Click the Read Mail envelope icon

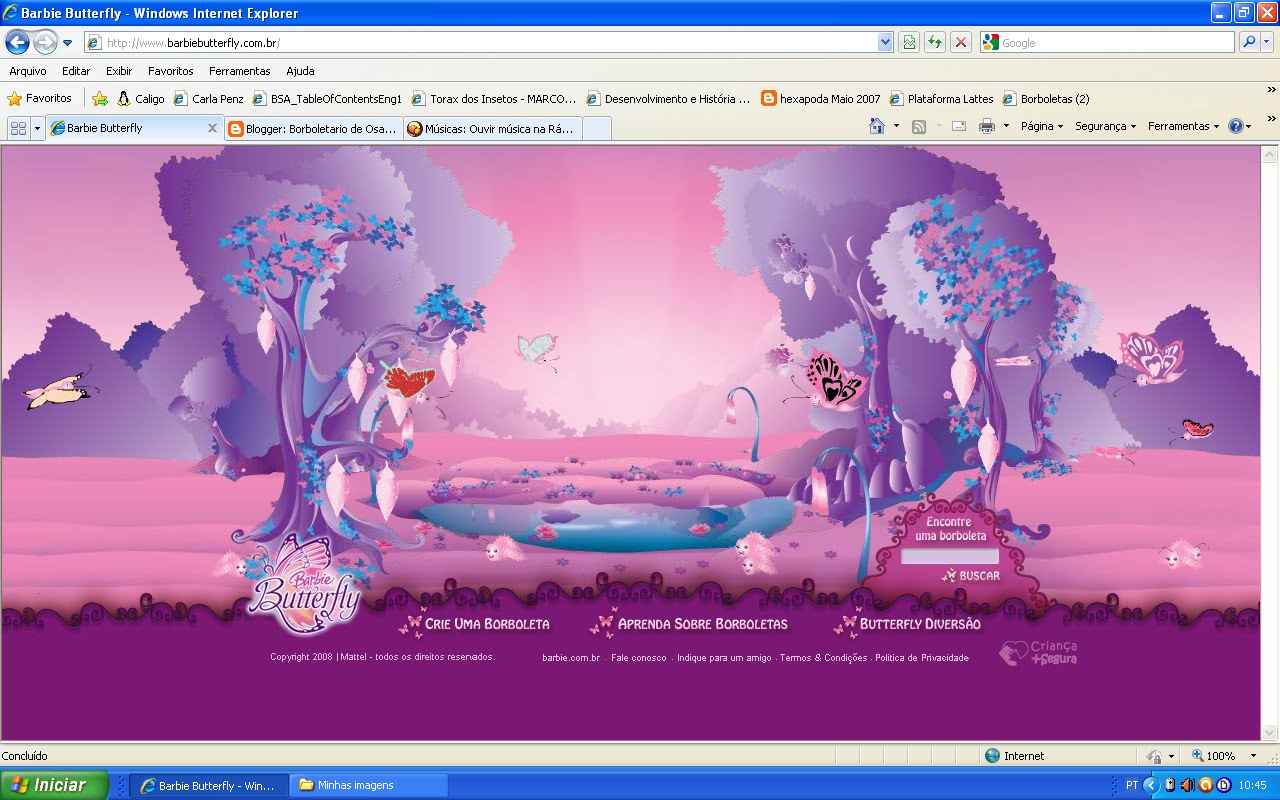click(x=958, y=126)
